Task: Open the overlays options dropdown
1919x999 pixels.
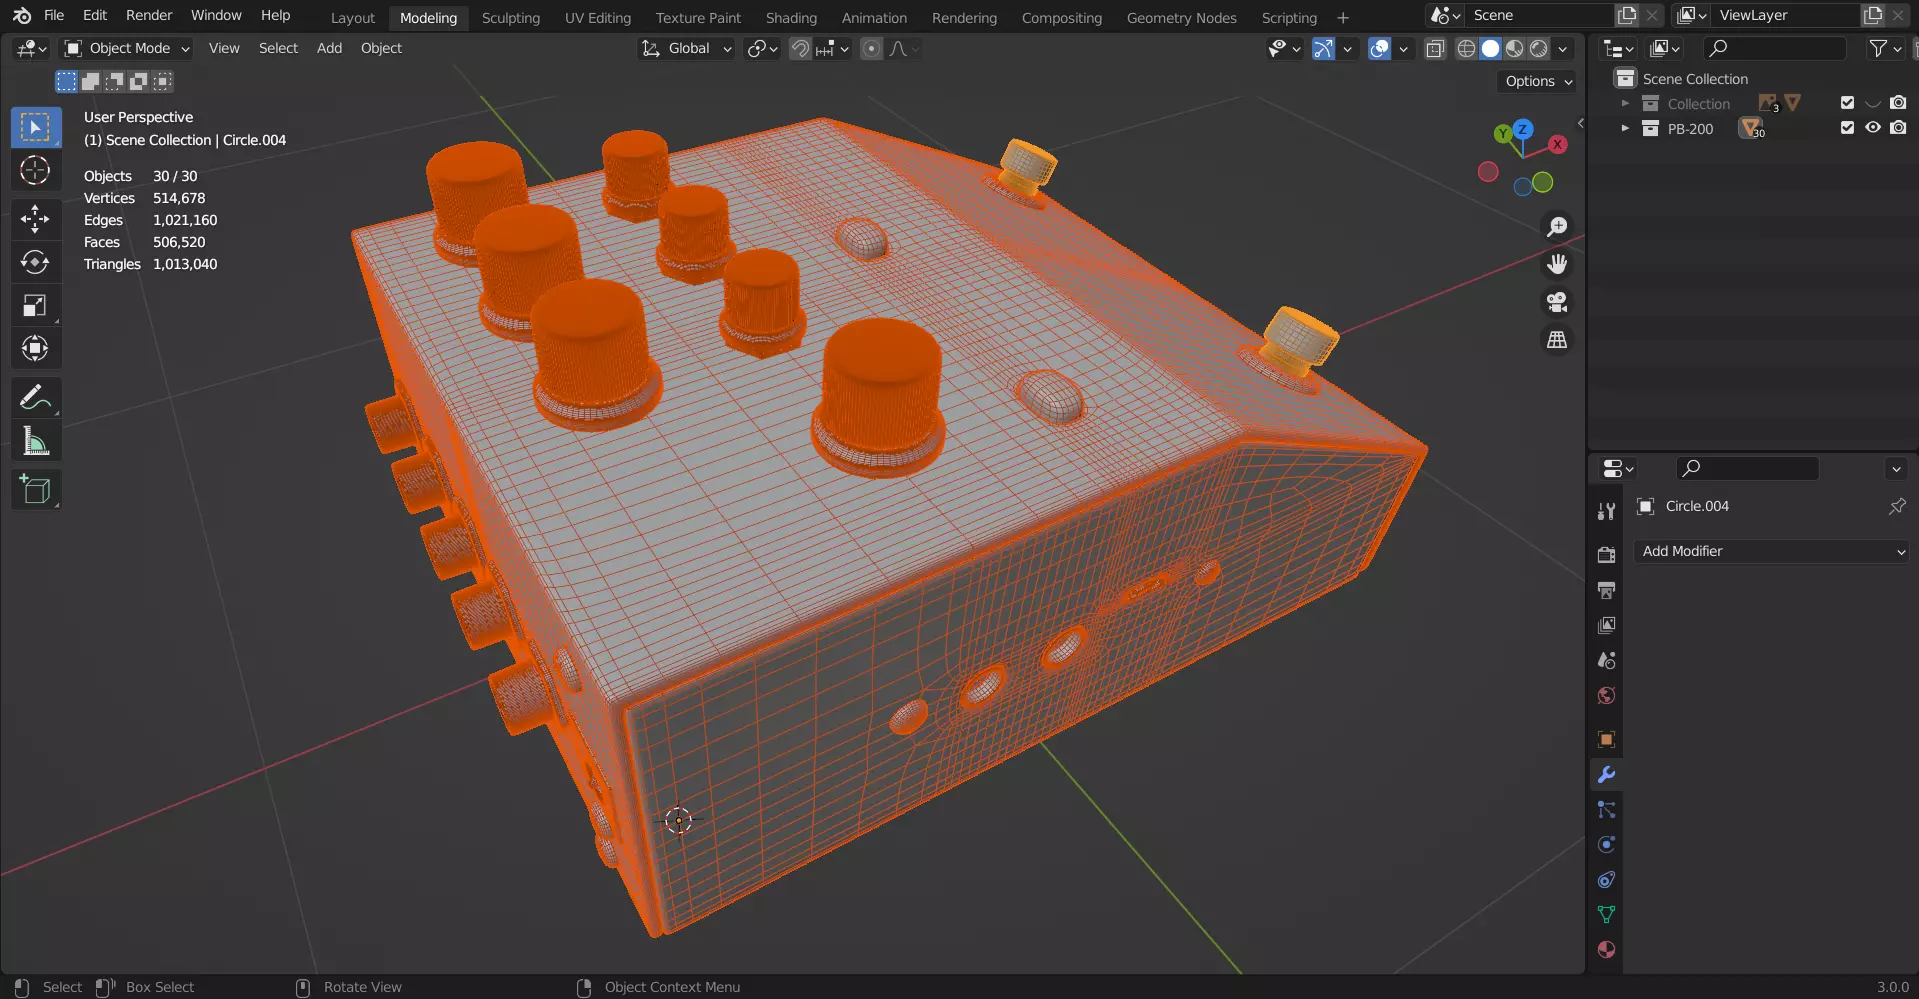Action: click(1404, 48)
